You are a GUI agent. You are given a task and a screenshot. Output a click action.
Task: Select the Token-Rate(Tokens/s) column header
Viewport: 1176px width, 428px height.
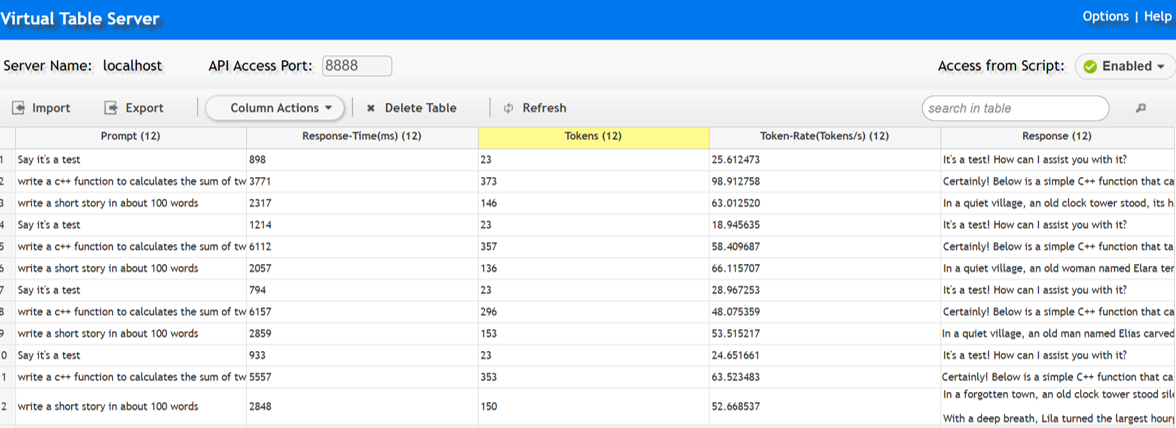tap(824, 136)
